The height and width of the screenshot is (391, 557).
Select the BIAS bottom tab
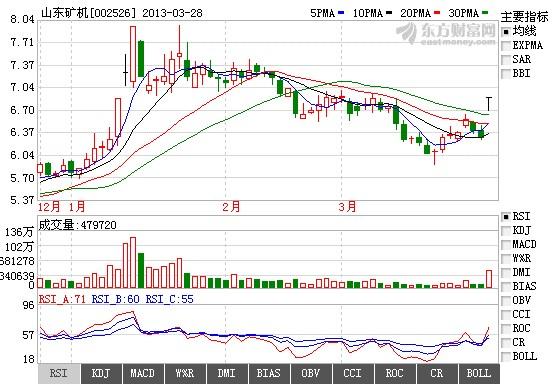coord(269,374)
